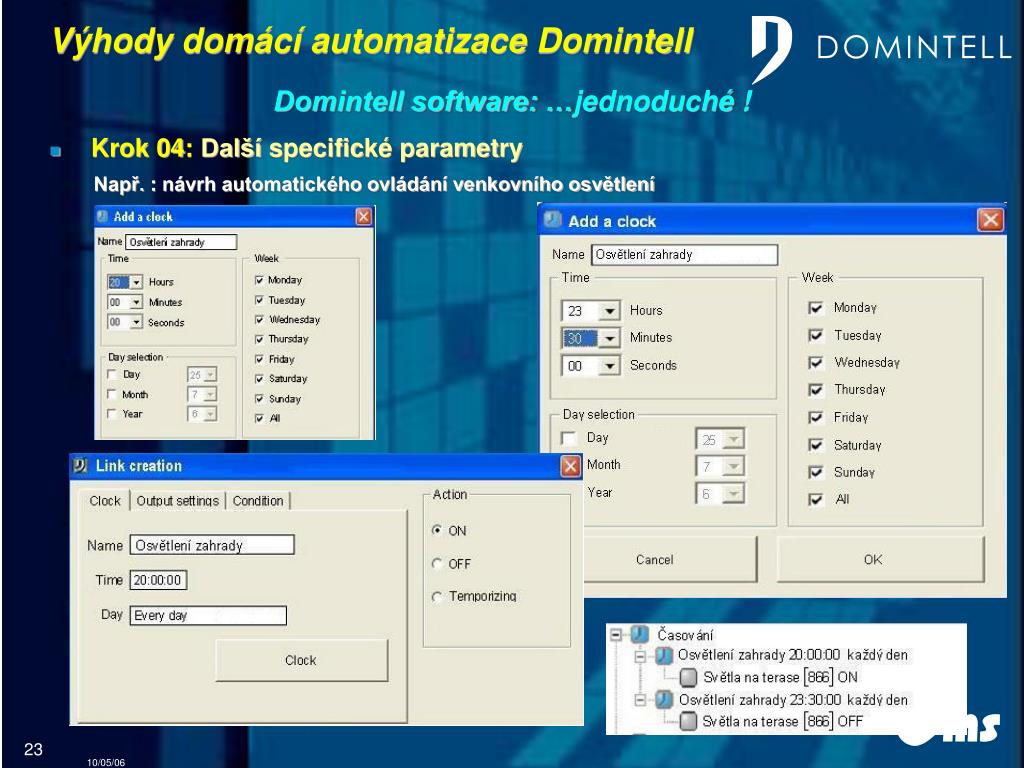Toggle the All checkbox in the smaller Add a clock dialog
Image resolution: width=1024 pixels, height=768 pixels.
click(259, 419)
